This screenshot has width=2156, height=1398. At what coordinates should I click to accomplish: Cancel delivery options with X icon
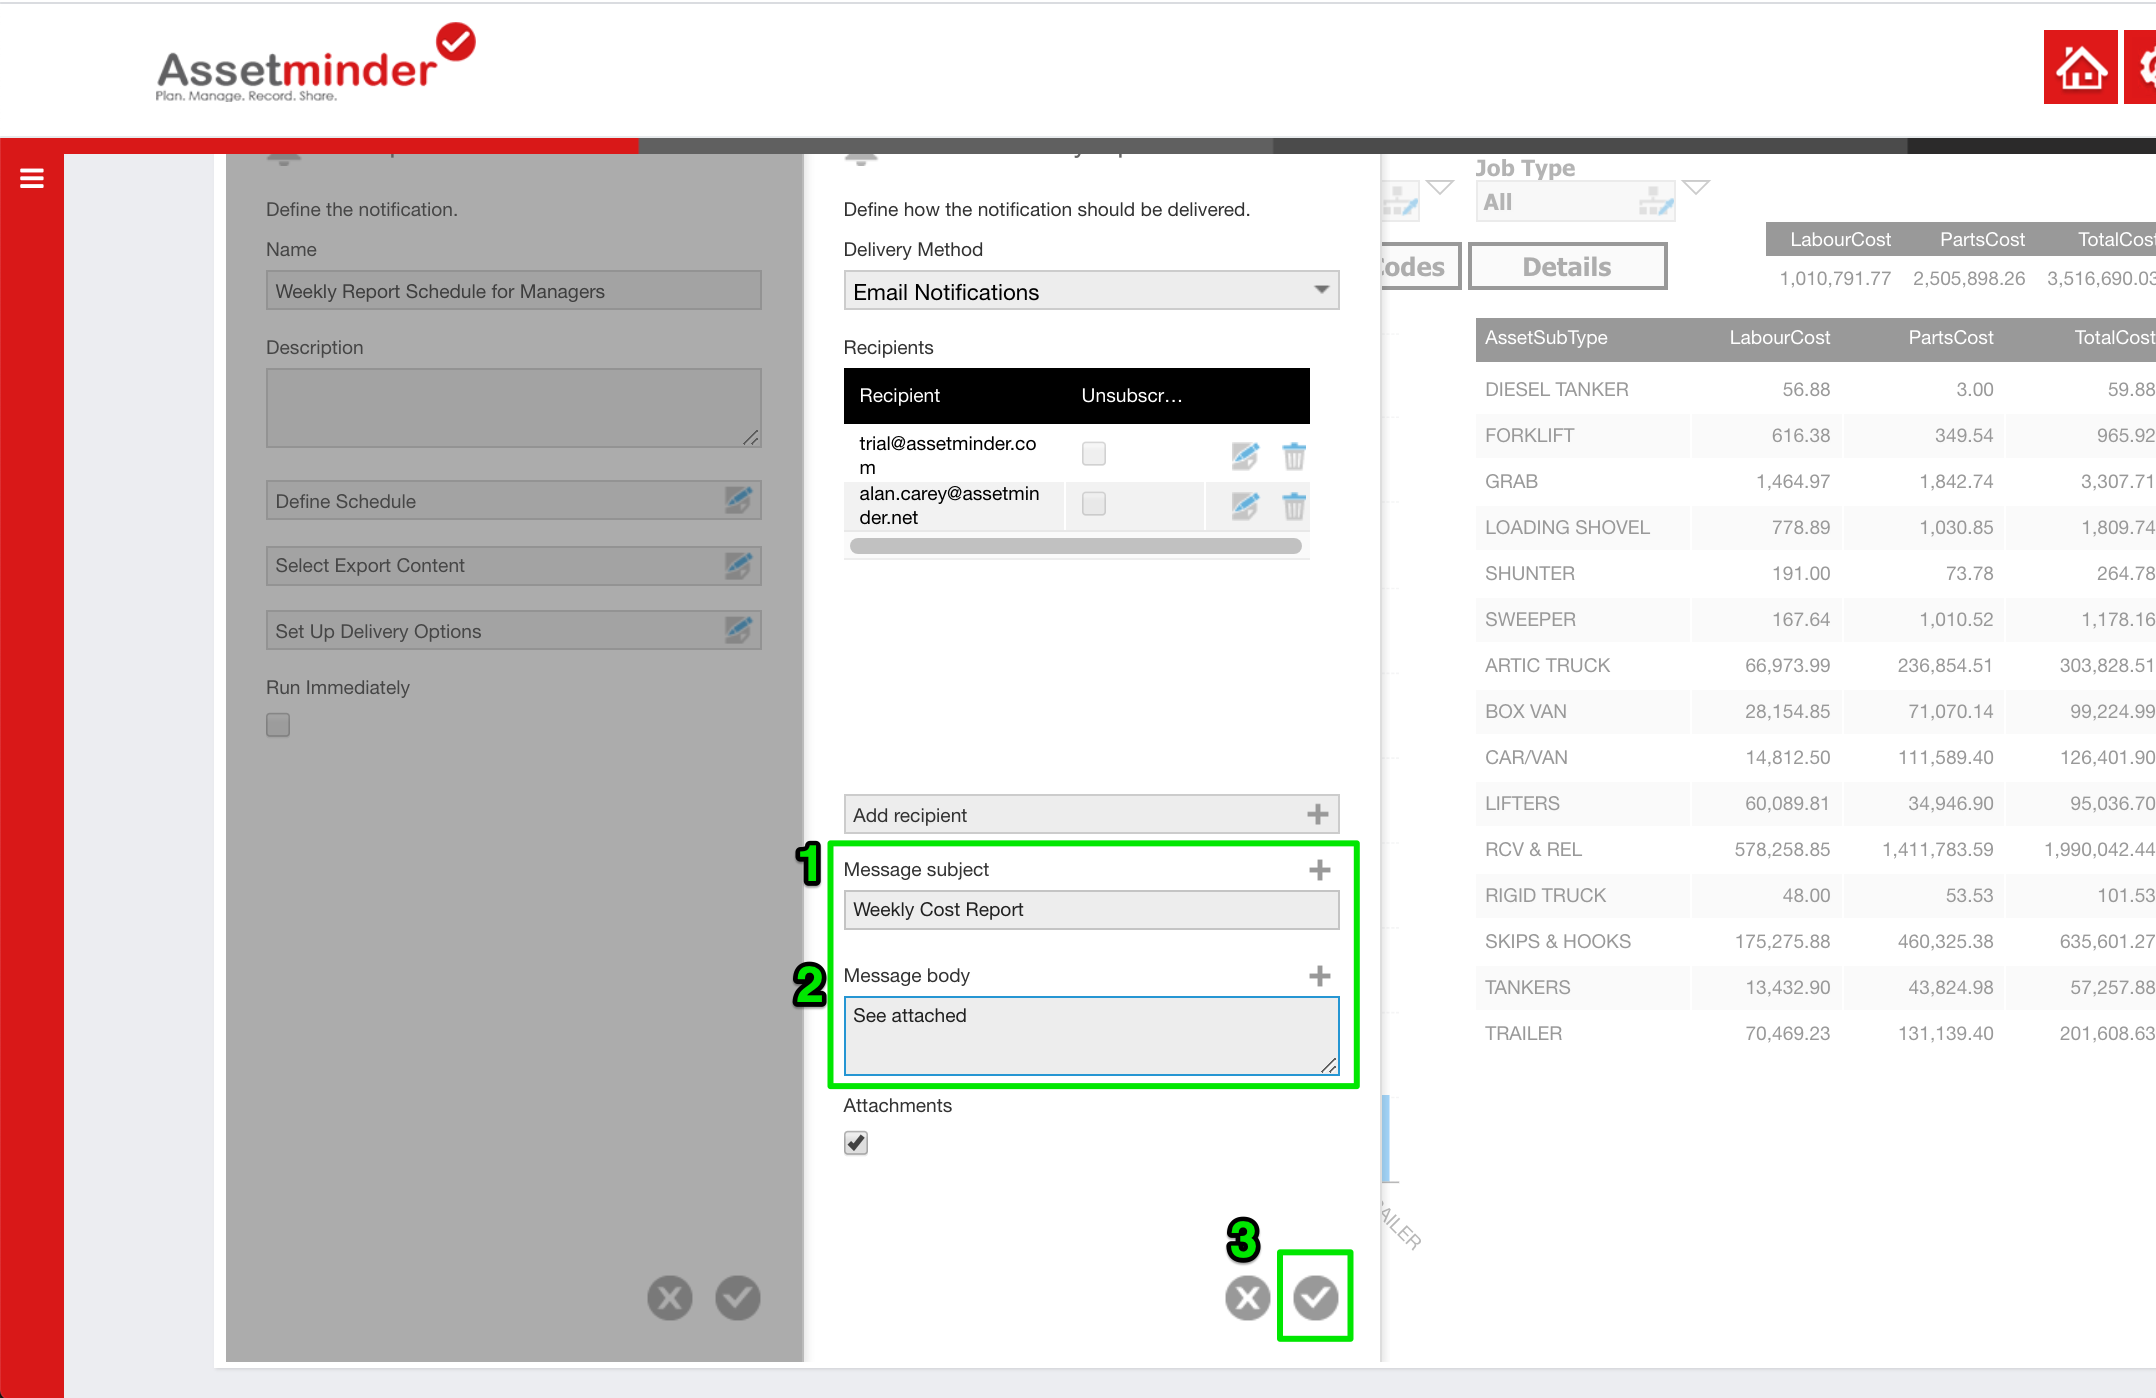1247,1298
